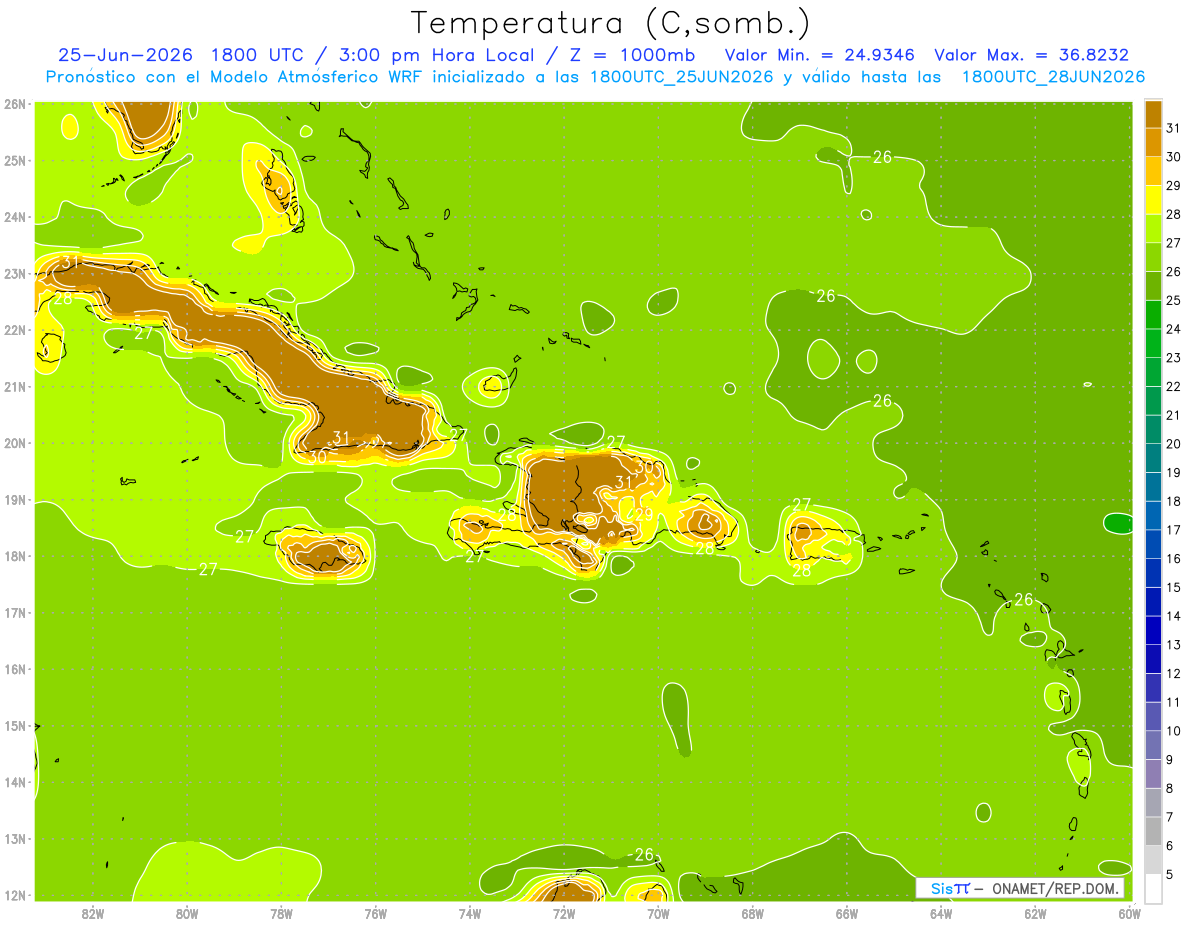Click legend value 5 on the color scale
Viewport: 1200px width, 927px height.
[x=1170, y=874]
